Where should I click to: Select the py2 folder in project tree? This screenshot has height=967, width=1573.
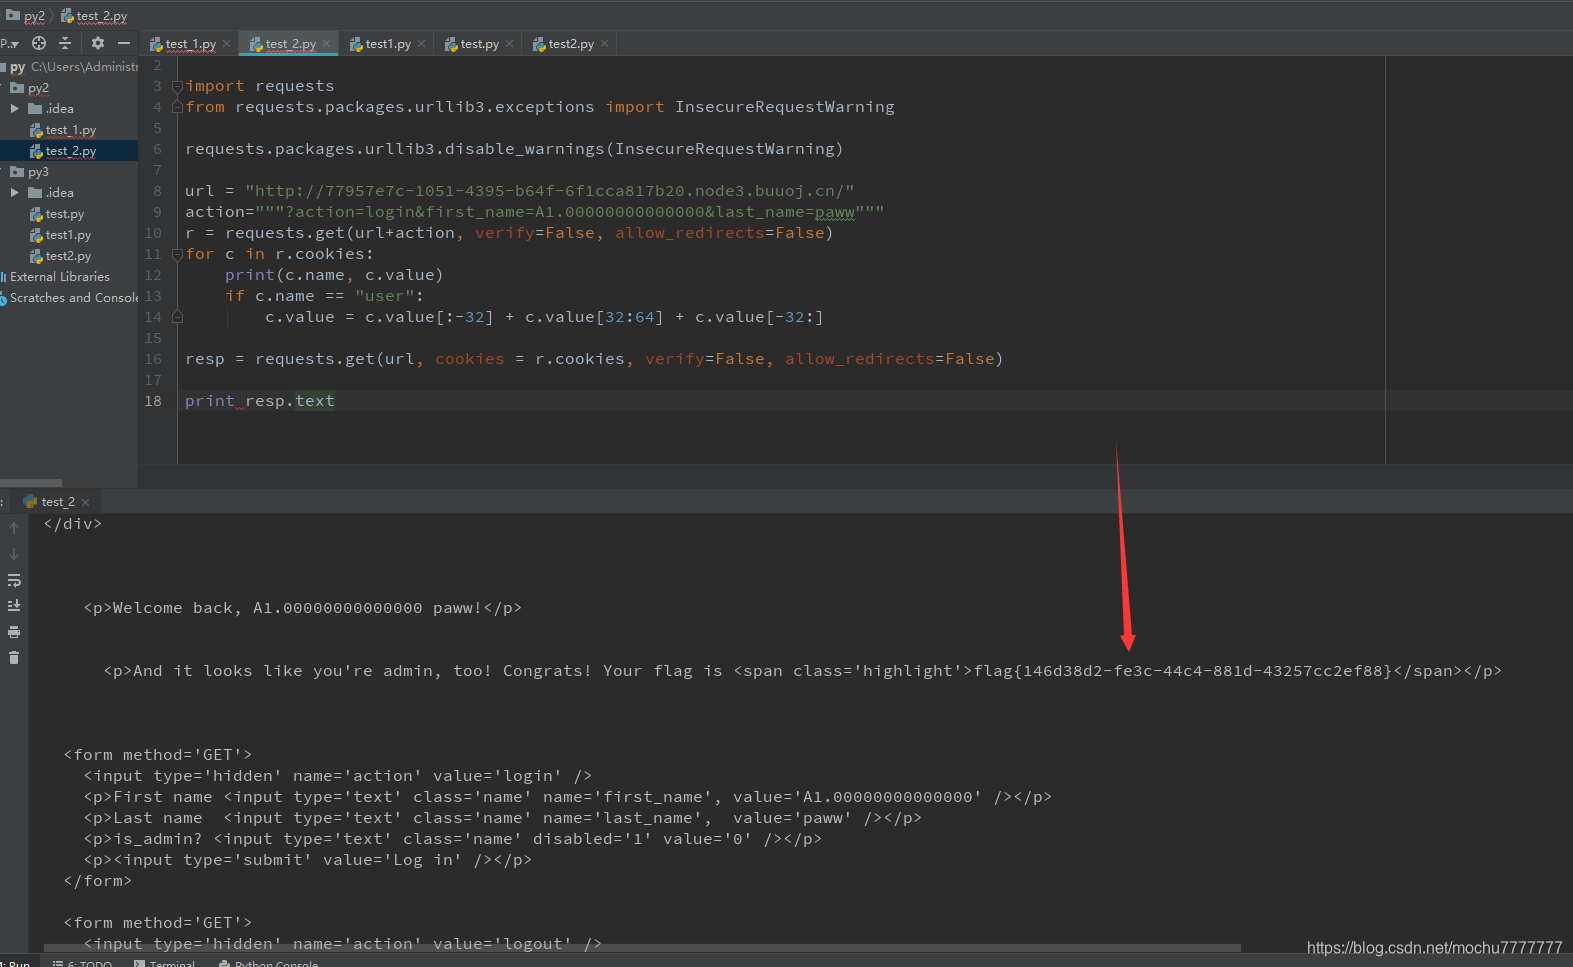pyautogui.click(x=38, y=88)
